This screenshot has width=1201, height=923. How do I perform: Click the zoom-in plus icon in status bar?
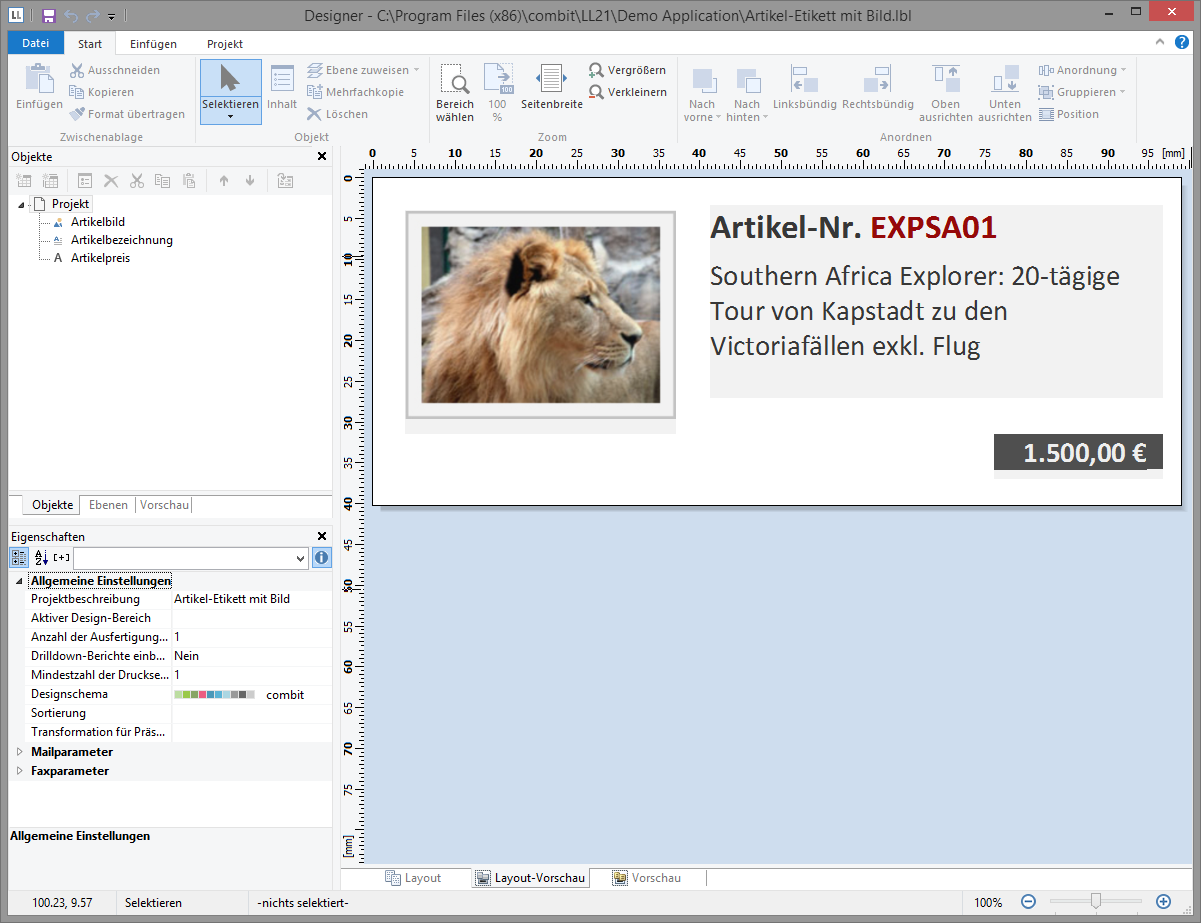(x=1163, y=902)
